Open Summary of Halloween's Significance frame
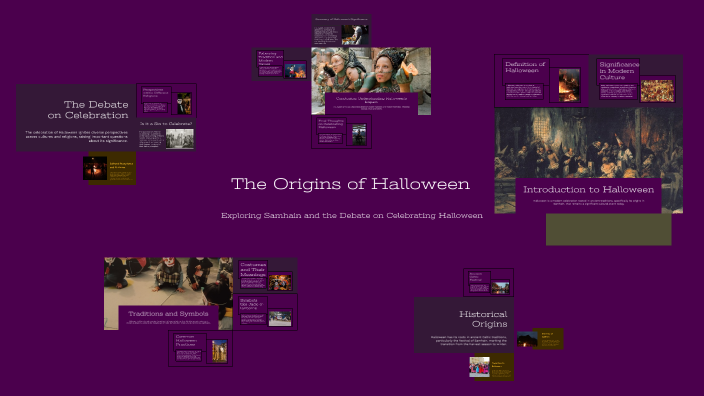Screen dimensions: 704x396 click(341, 31)
